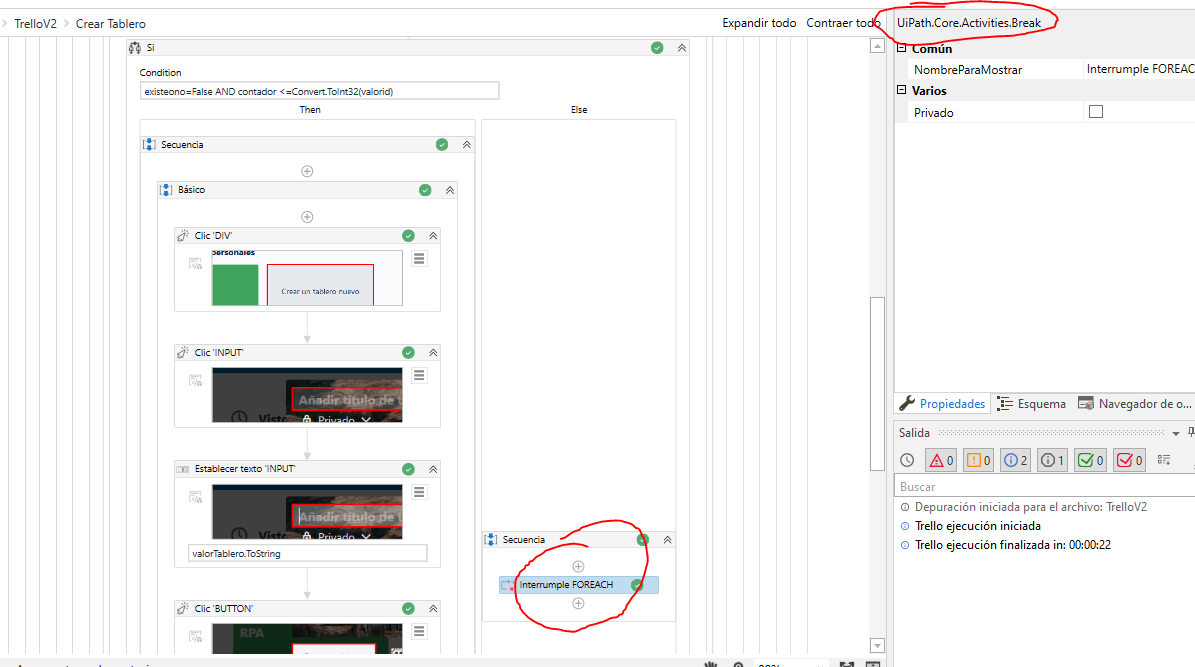Open options menu of Clic 'BUTTON'
The image size is (1195, 667).
point(419,632)
